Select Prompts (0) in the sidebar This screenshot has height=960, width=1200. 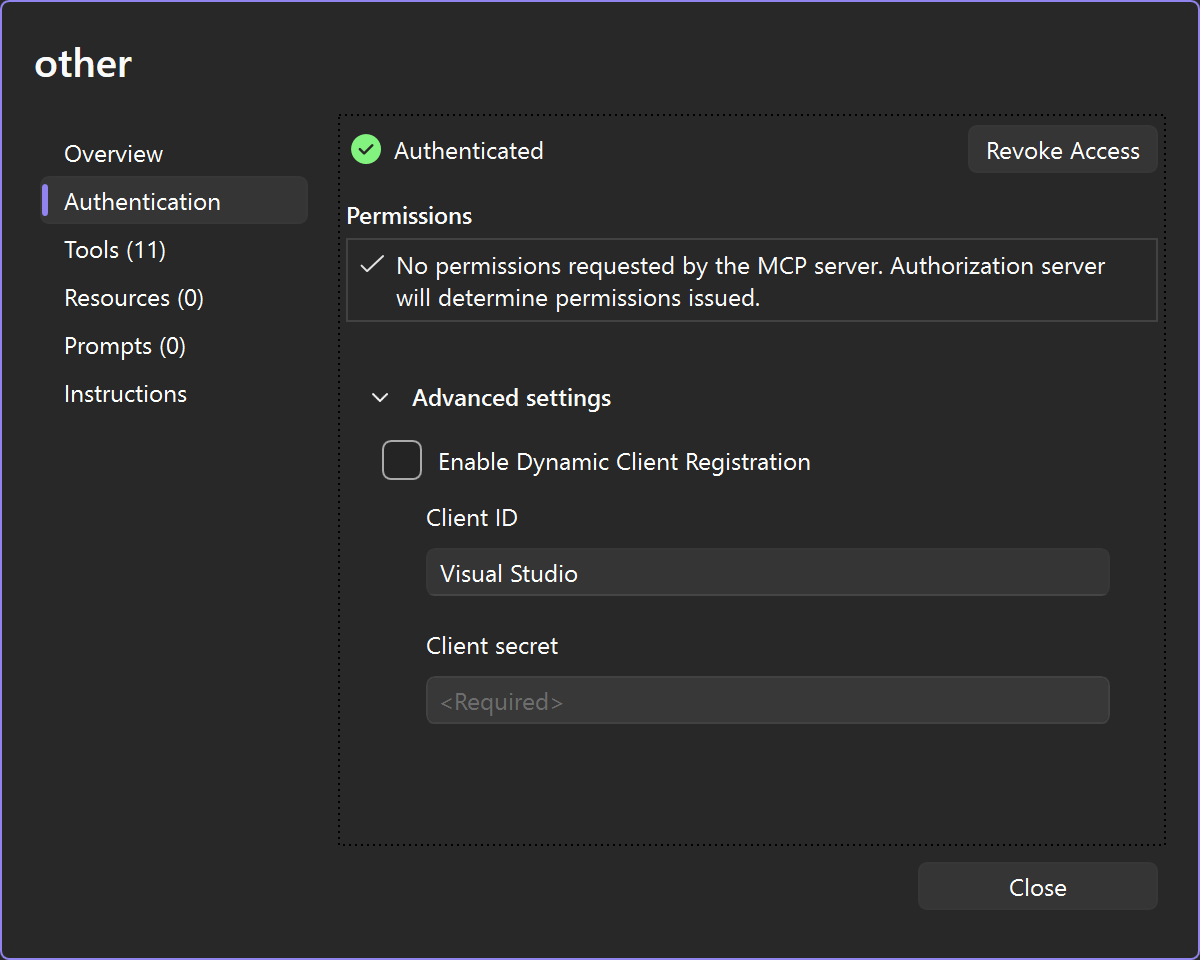click(x=124, y=345)
